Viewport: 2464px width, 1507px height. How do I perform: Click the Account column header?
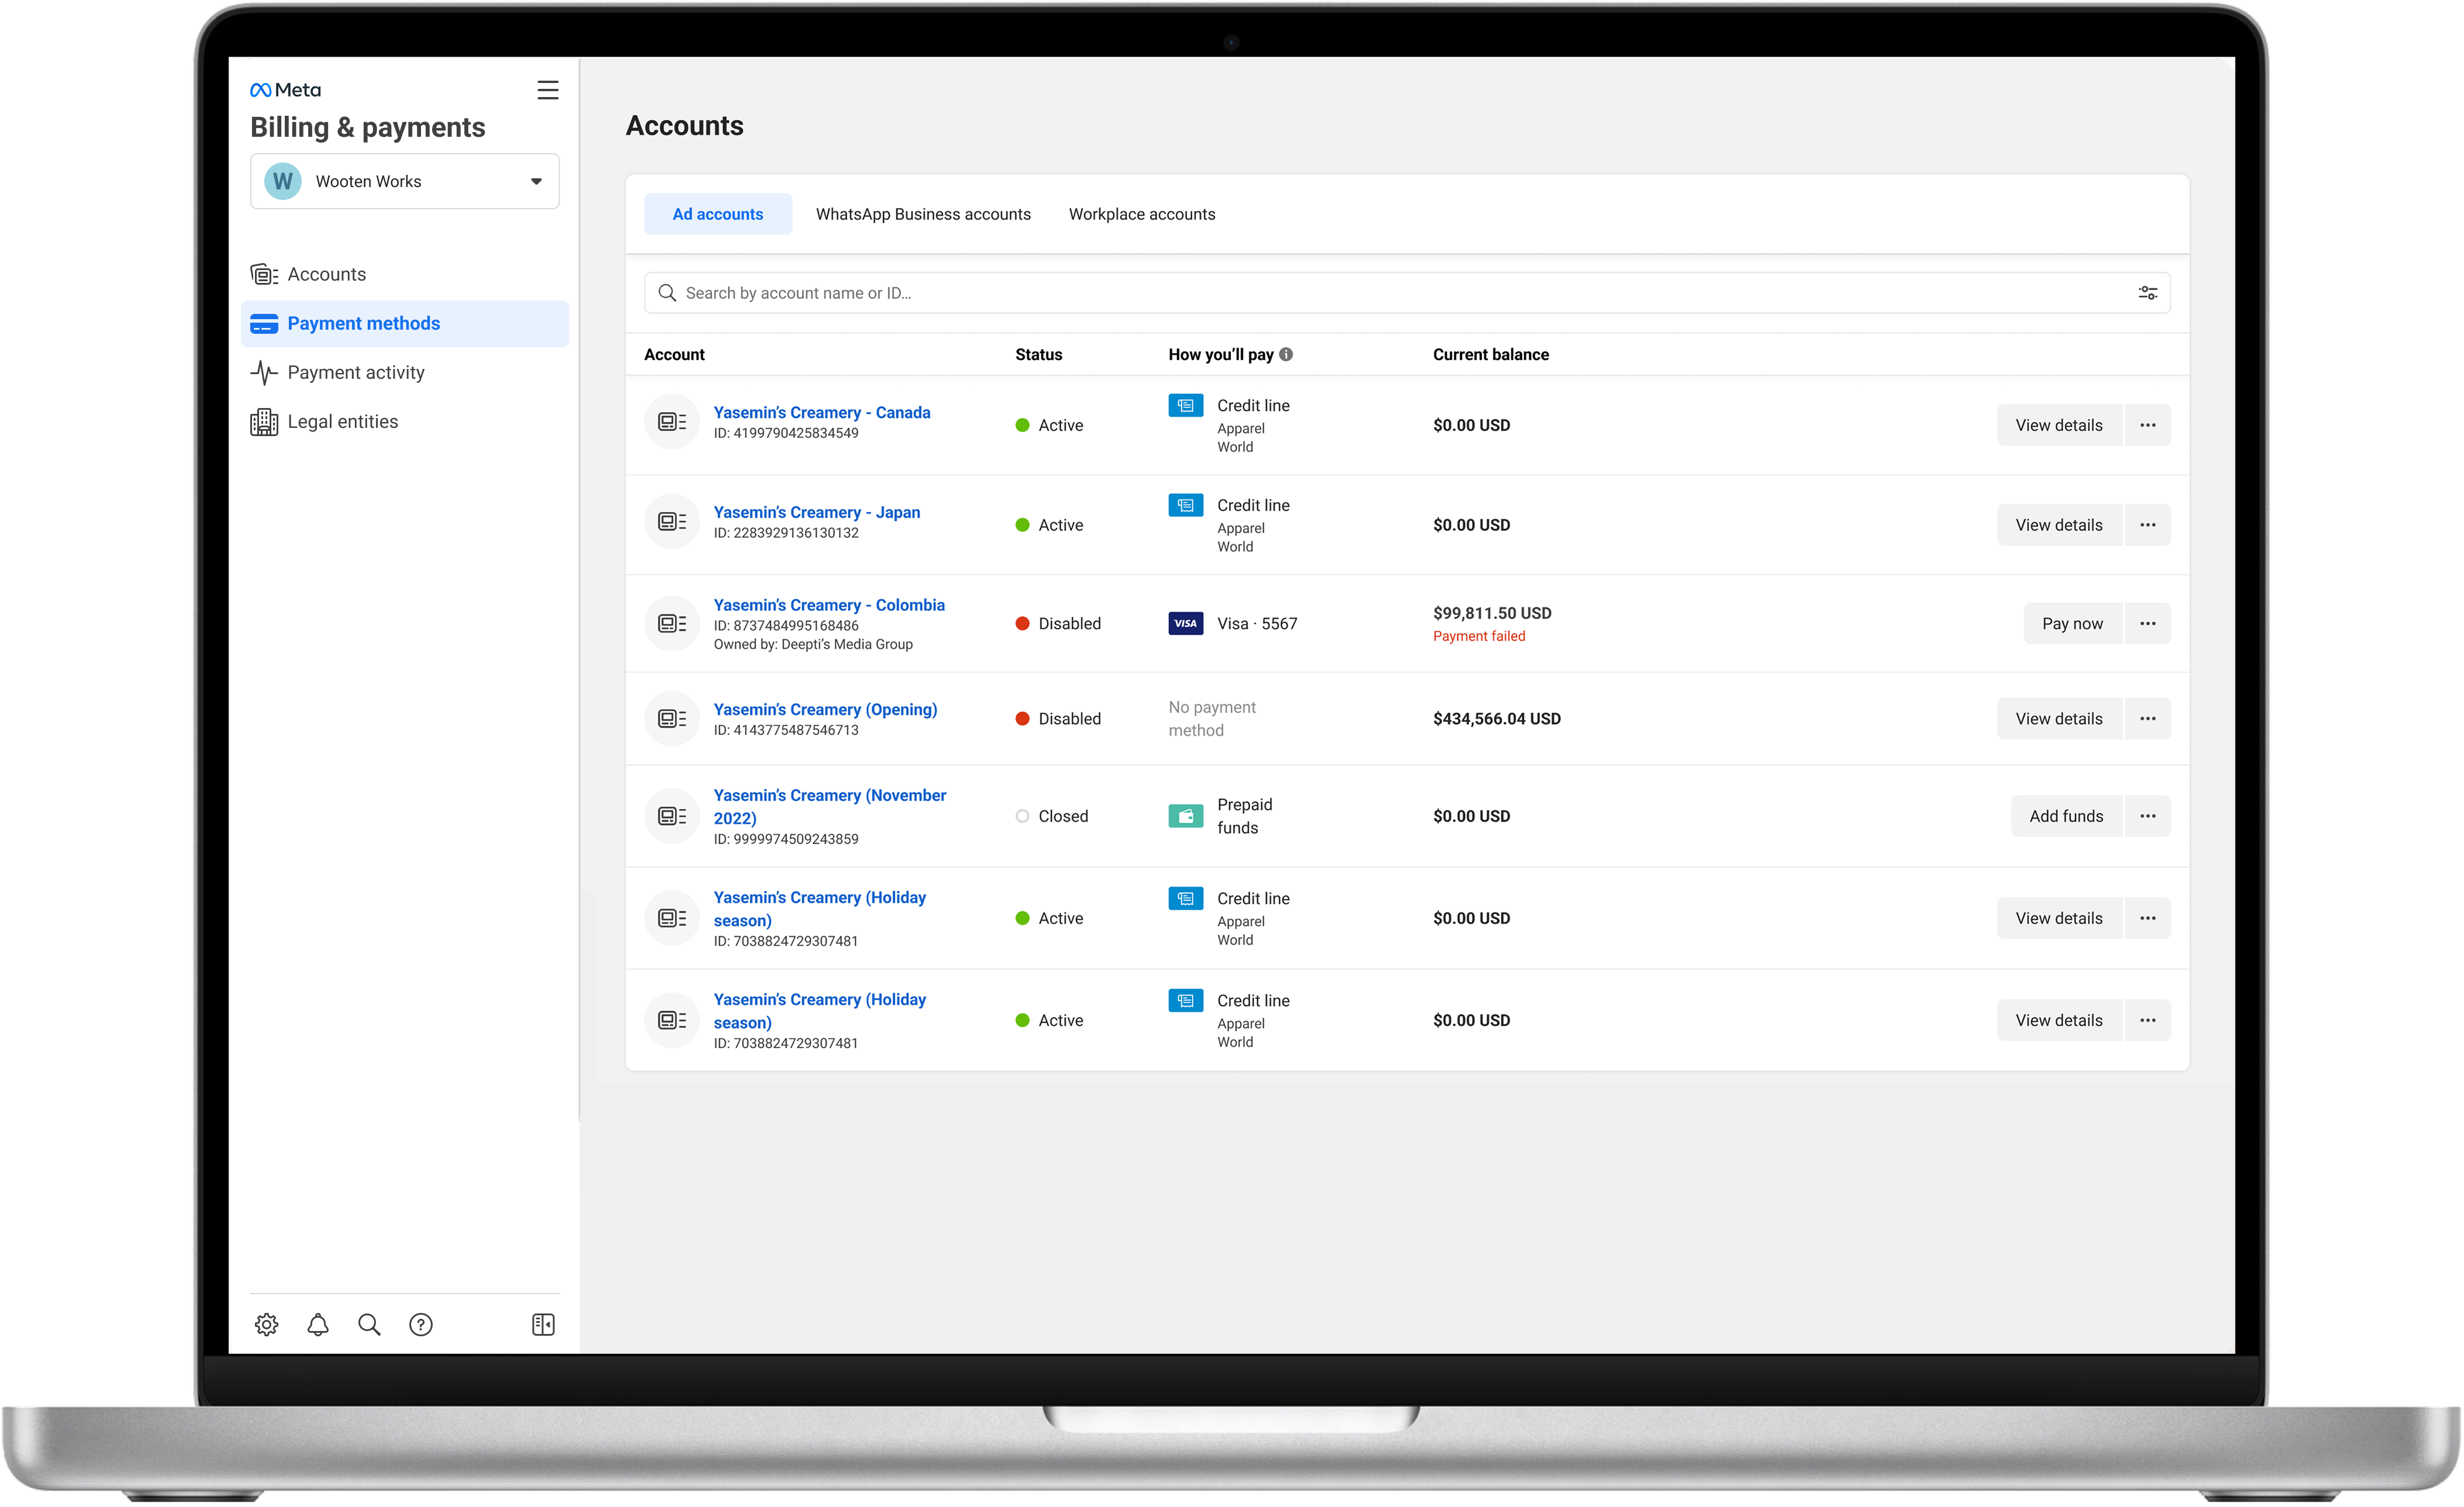click(x=674, y=354)
